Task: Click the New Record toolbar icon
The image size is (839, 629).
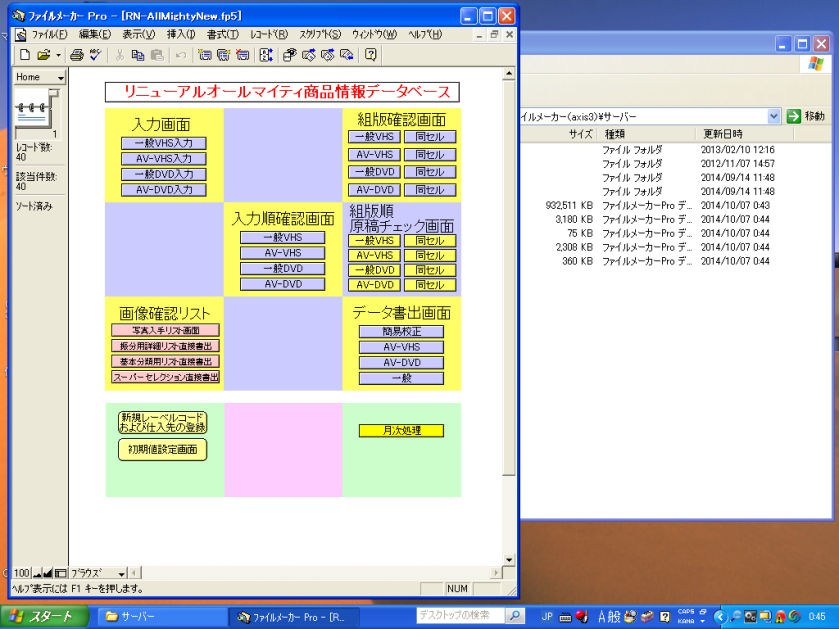Action: click(x=204, y=55)
